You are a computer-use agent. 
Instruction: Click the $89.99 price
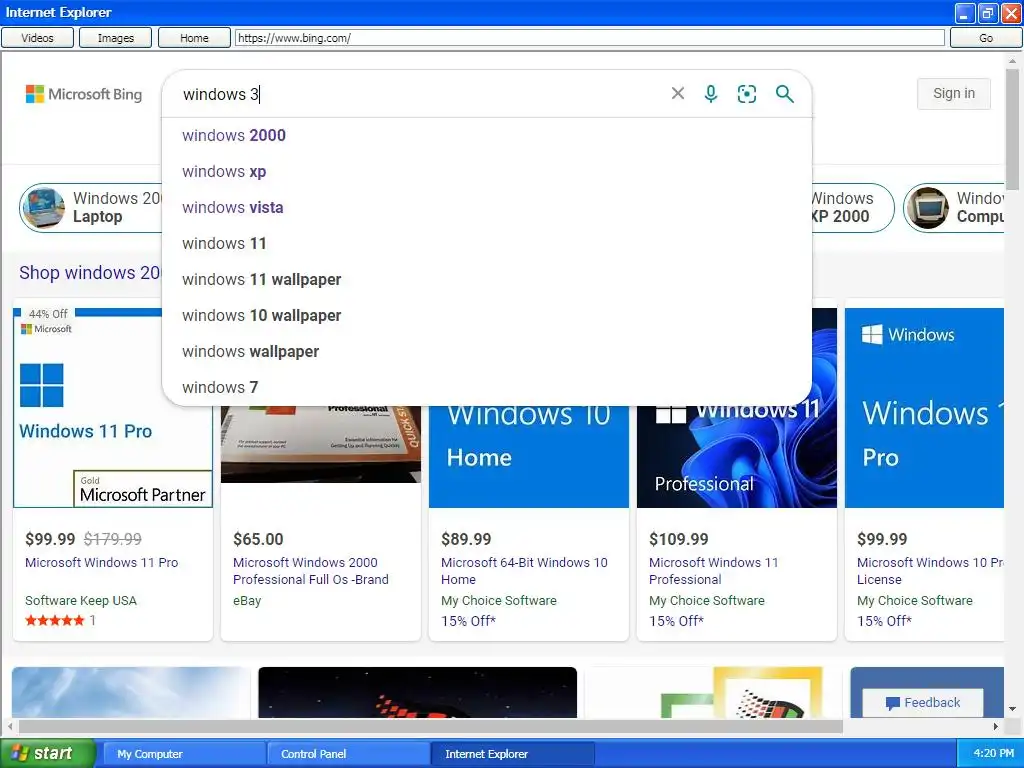pos(466,539)
